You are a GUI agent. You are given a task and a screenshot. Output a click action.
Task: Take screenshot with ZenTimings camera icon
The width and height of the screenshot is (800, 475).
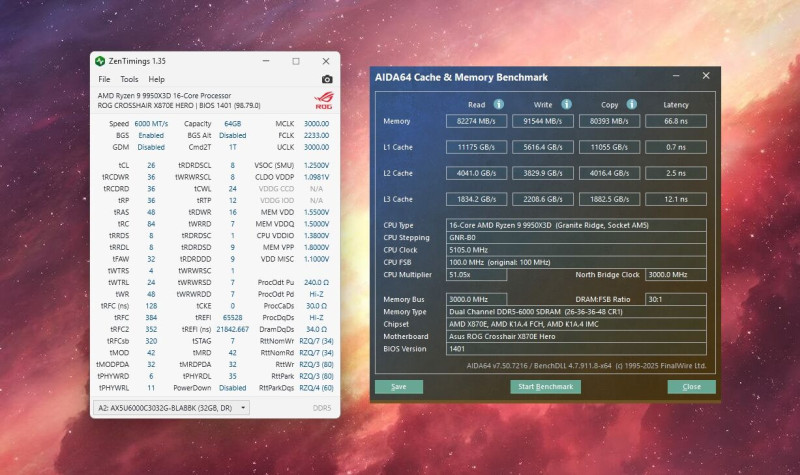(327, 79)
